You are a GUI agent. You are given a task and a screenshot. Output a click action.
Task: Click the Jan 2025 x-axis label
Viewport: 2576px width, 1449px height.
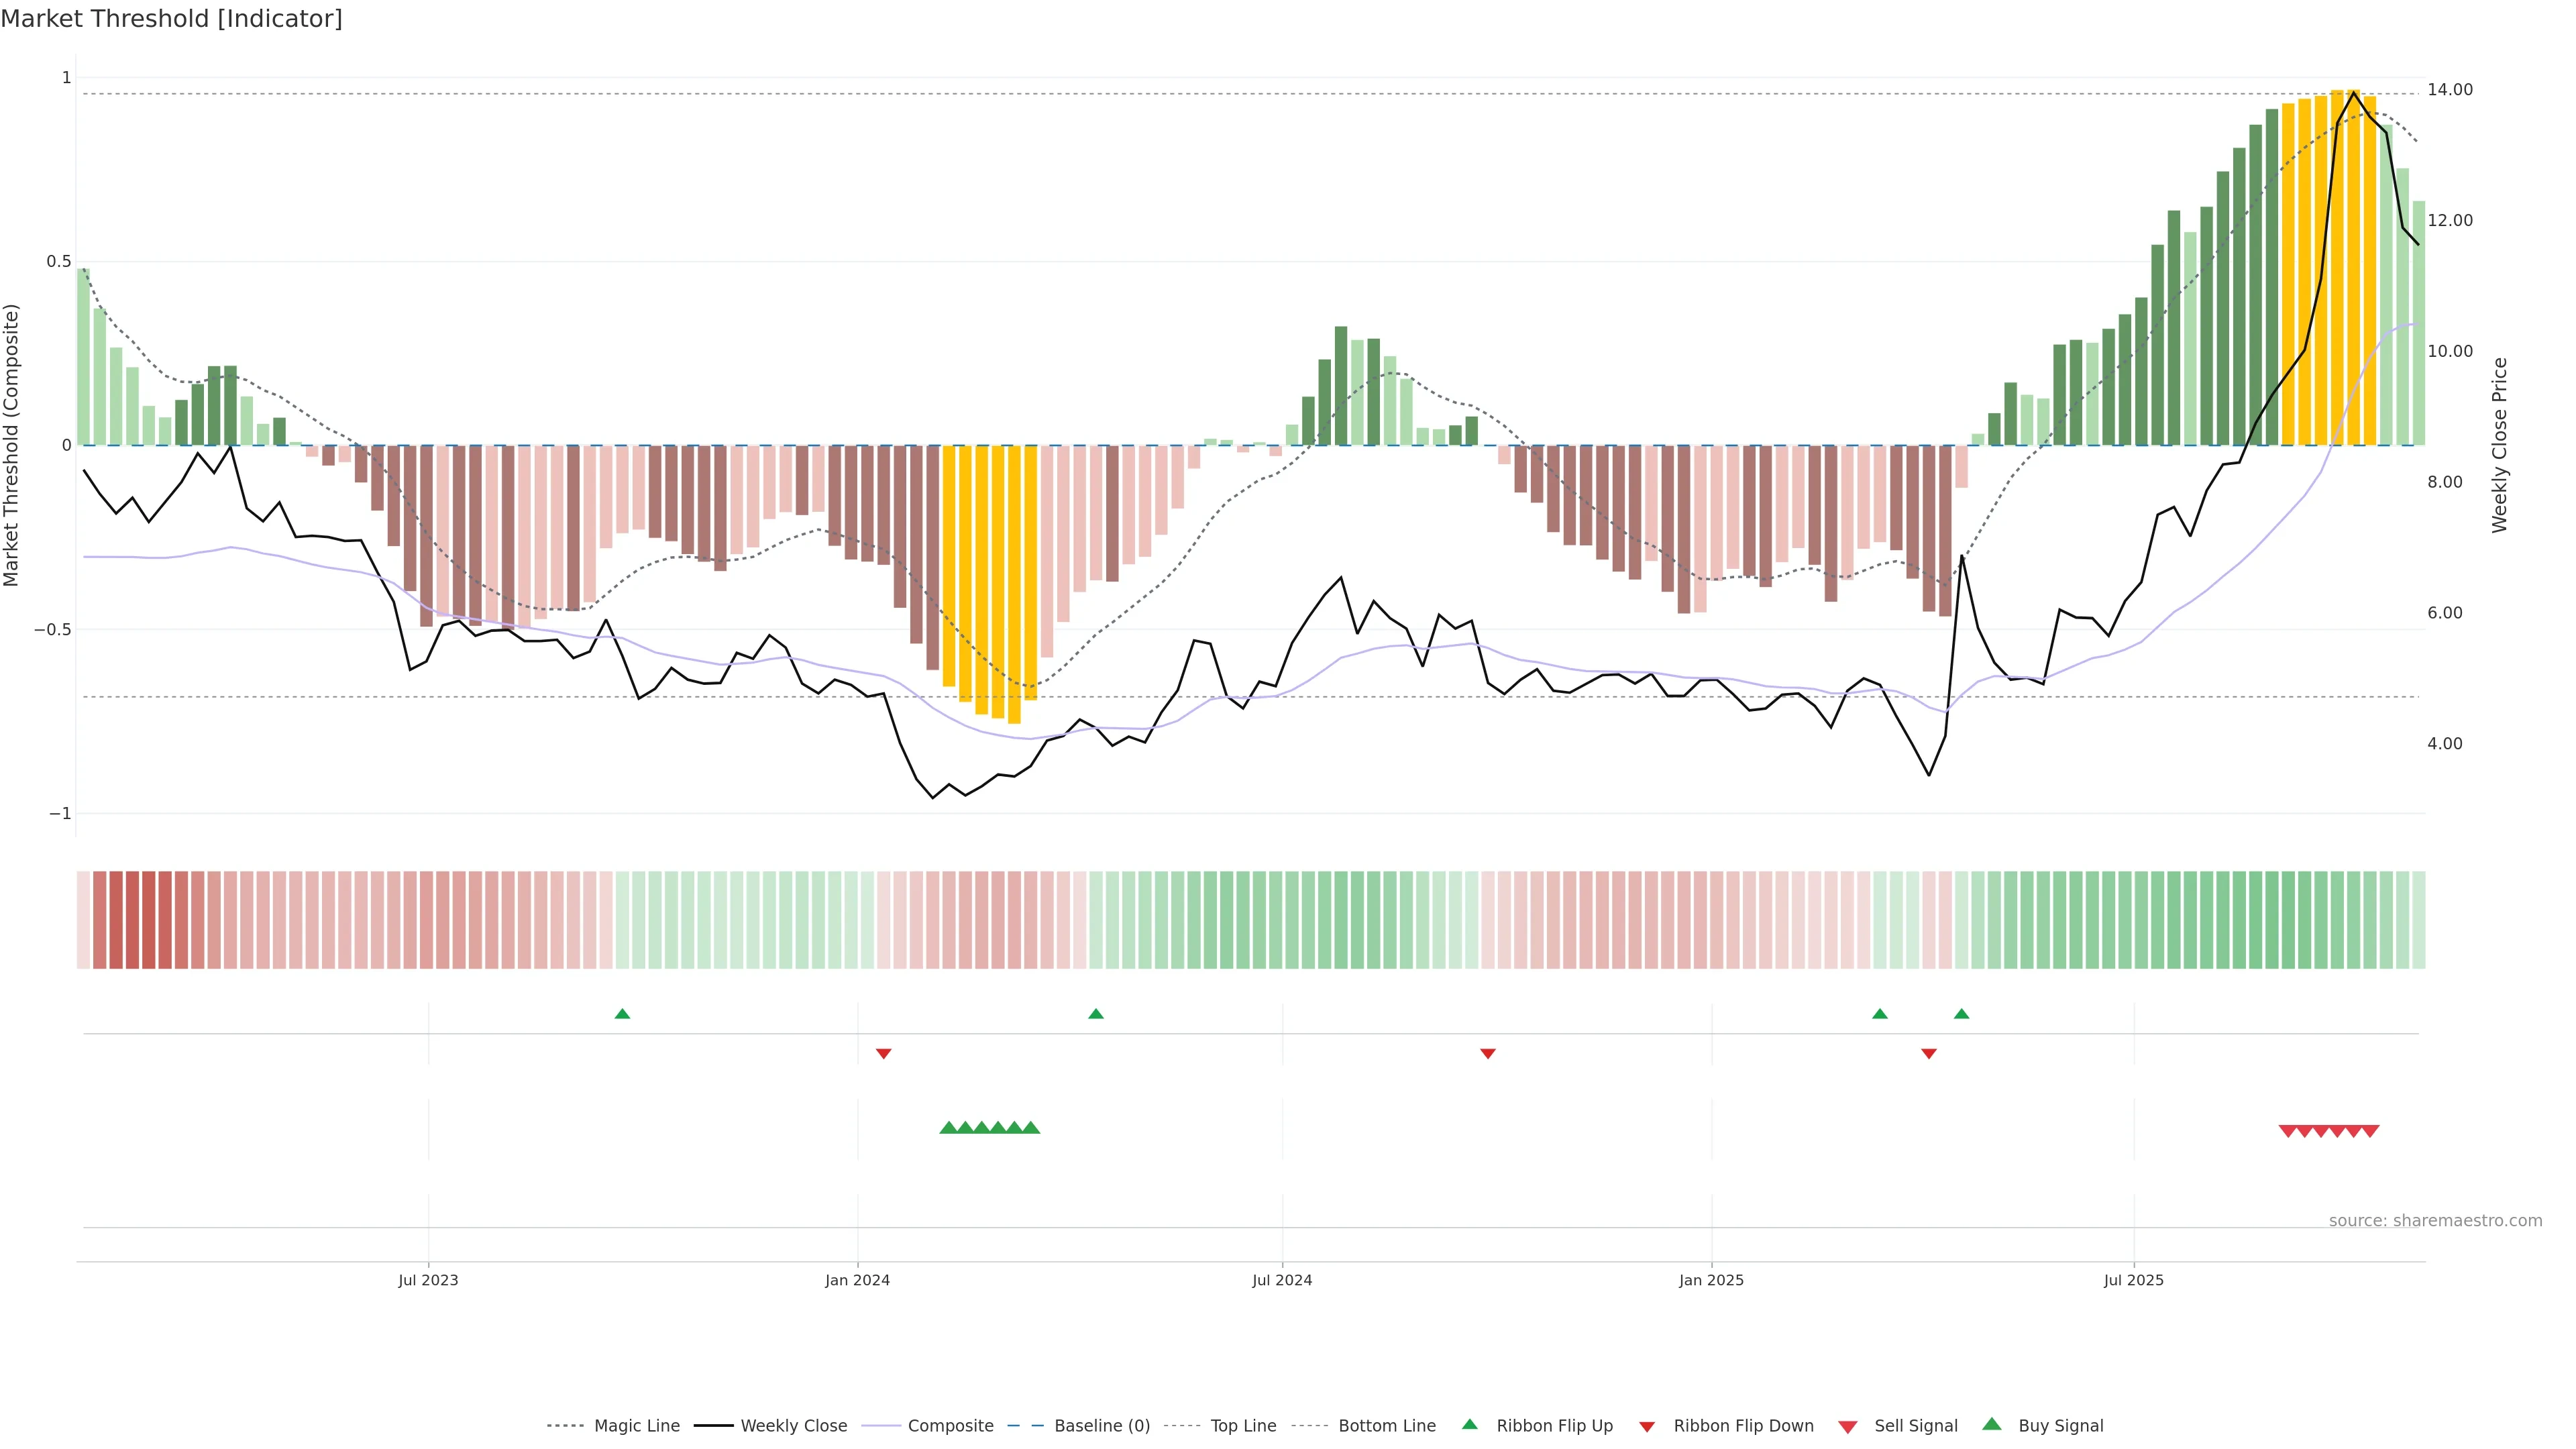1711,1280
